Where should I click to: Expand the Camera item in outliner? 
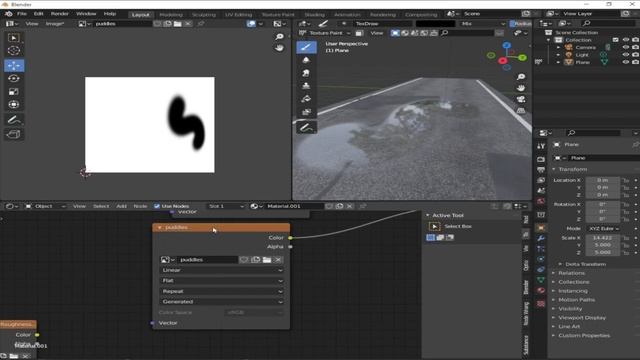tap(558, 47)
